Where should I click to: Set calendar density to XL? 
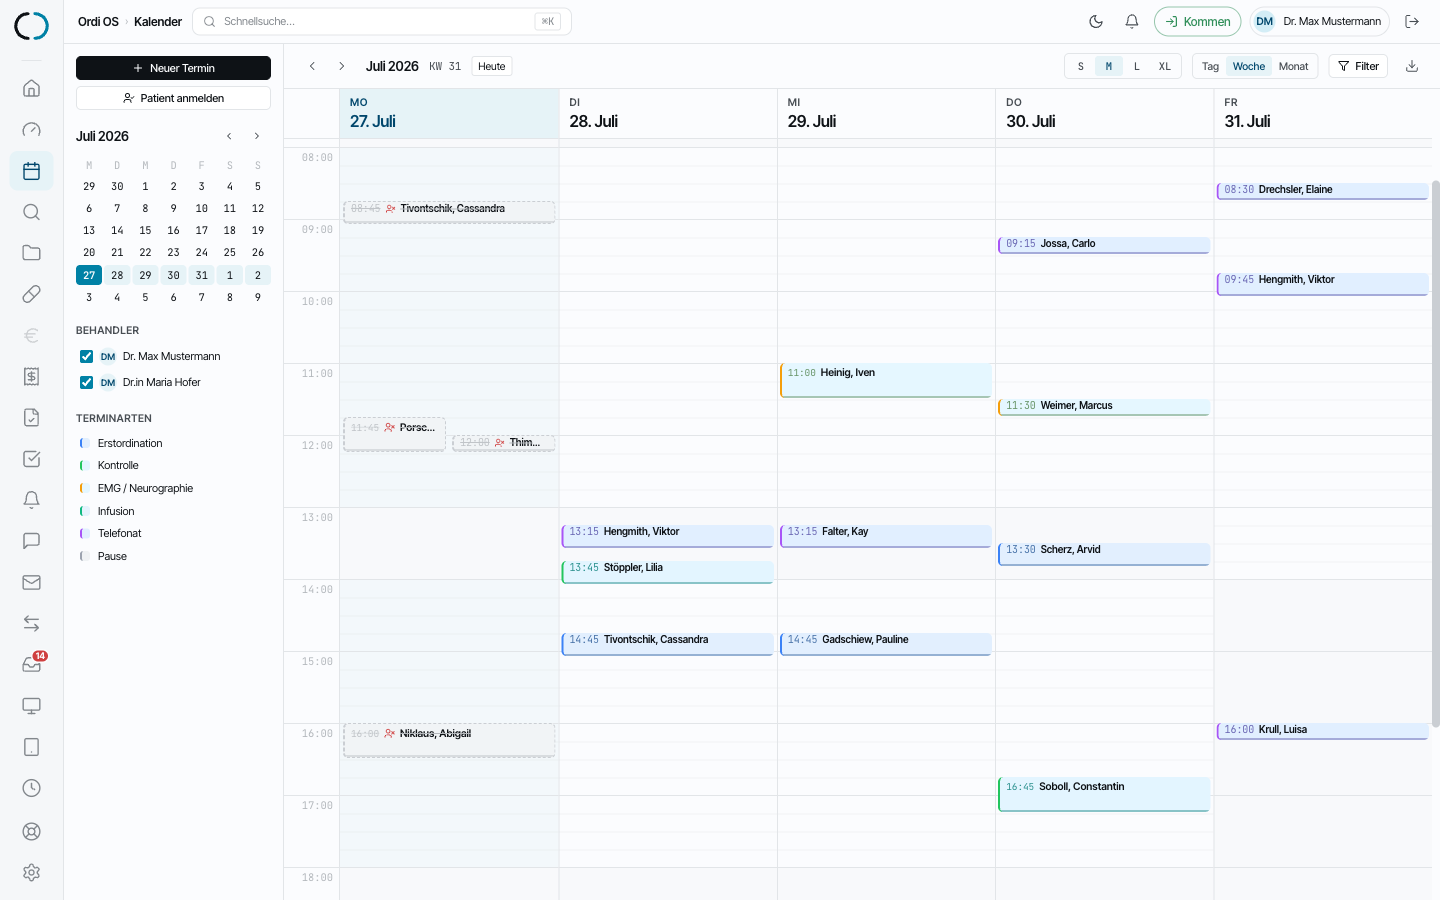[x=1164, y=66]
